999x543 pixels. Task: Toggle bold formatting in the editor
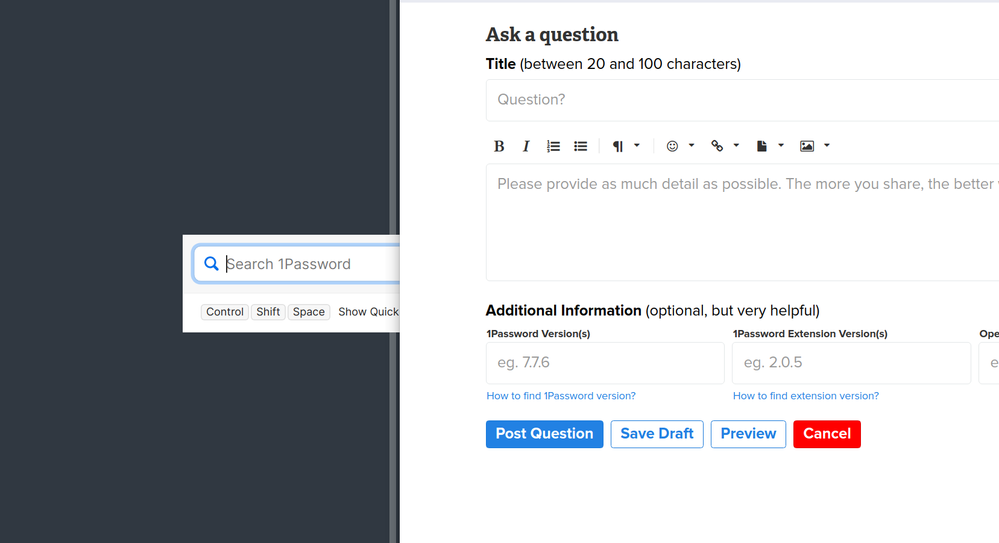pos(499,146)
